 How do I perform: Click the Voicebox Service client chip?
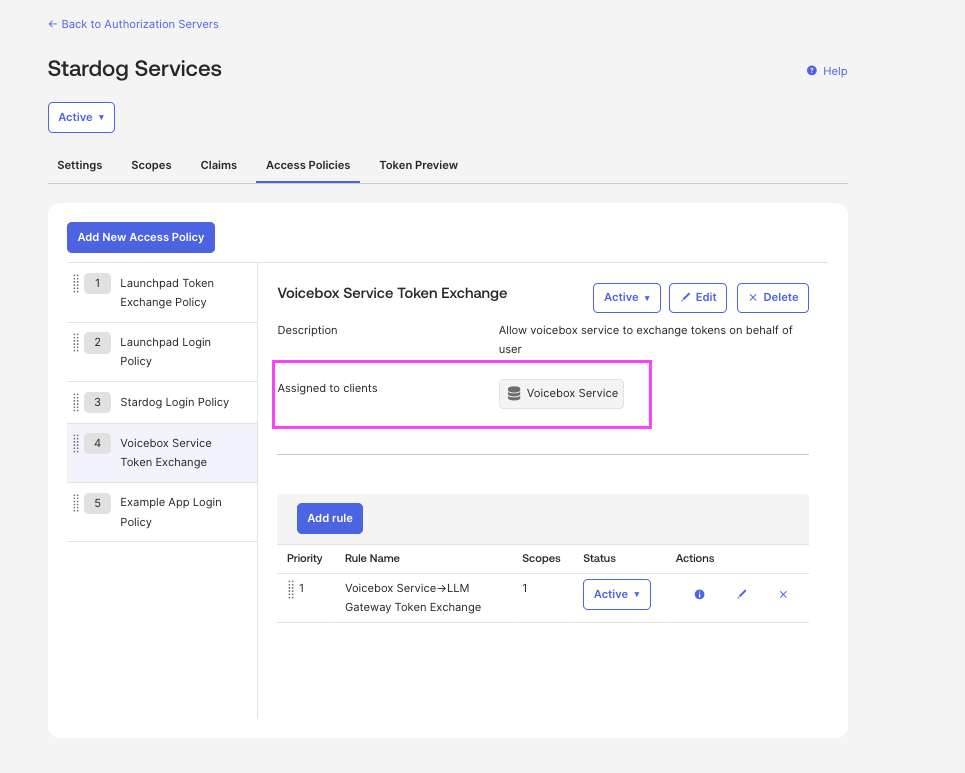(x=561, y=394)
